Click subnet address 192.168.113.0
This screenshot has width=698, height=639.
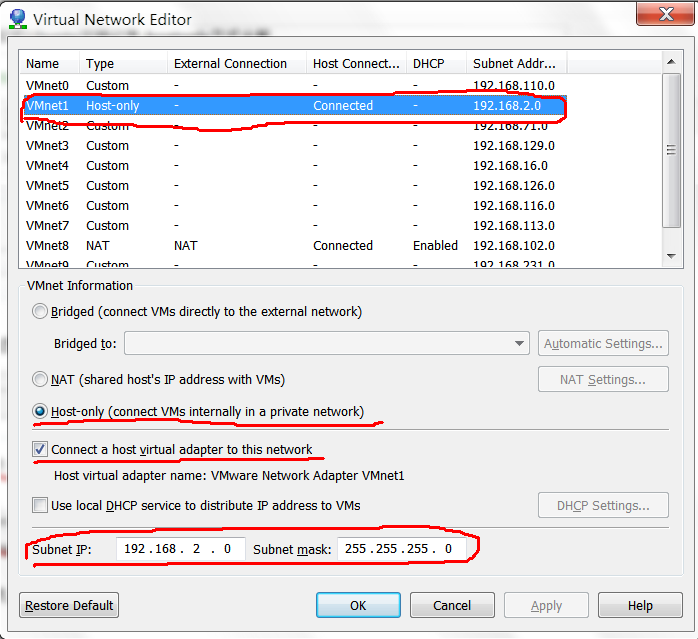tap(514, 226)
